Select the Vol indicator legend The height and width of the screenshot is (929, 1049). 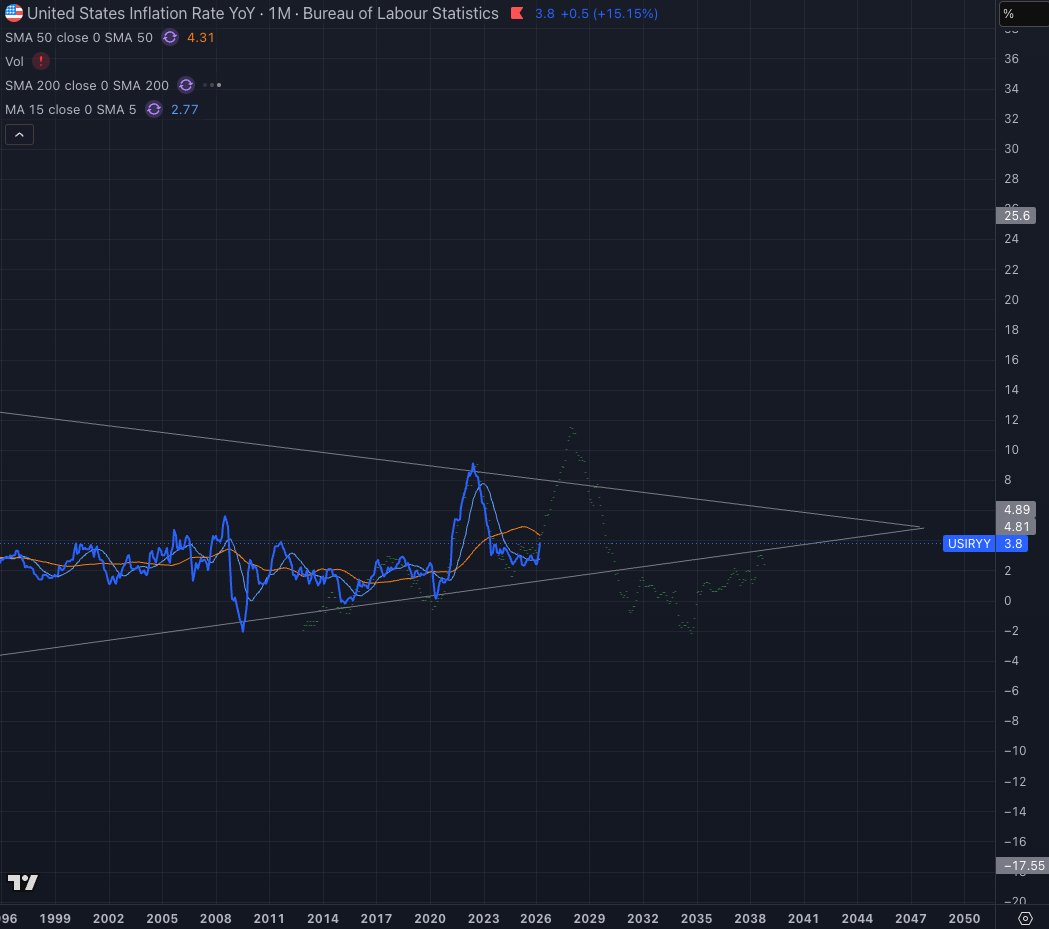tap(14, 62)
